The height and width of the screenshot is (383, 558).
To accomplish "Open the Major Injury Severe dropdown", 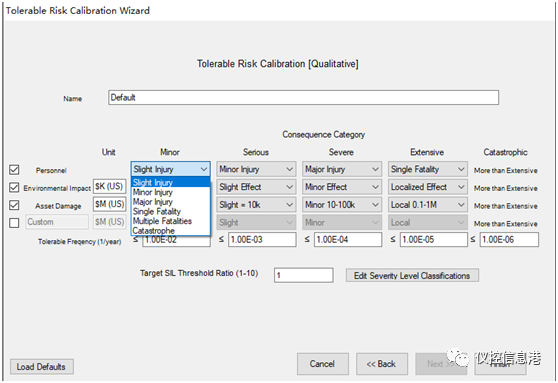I will (342, 169).
